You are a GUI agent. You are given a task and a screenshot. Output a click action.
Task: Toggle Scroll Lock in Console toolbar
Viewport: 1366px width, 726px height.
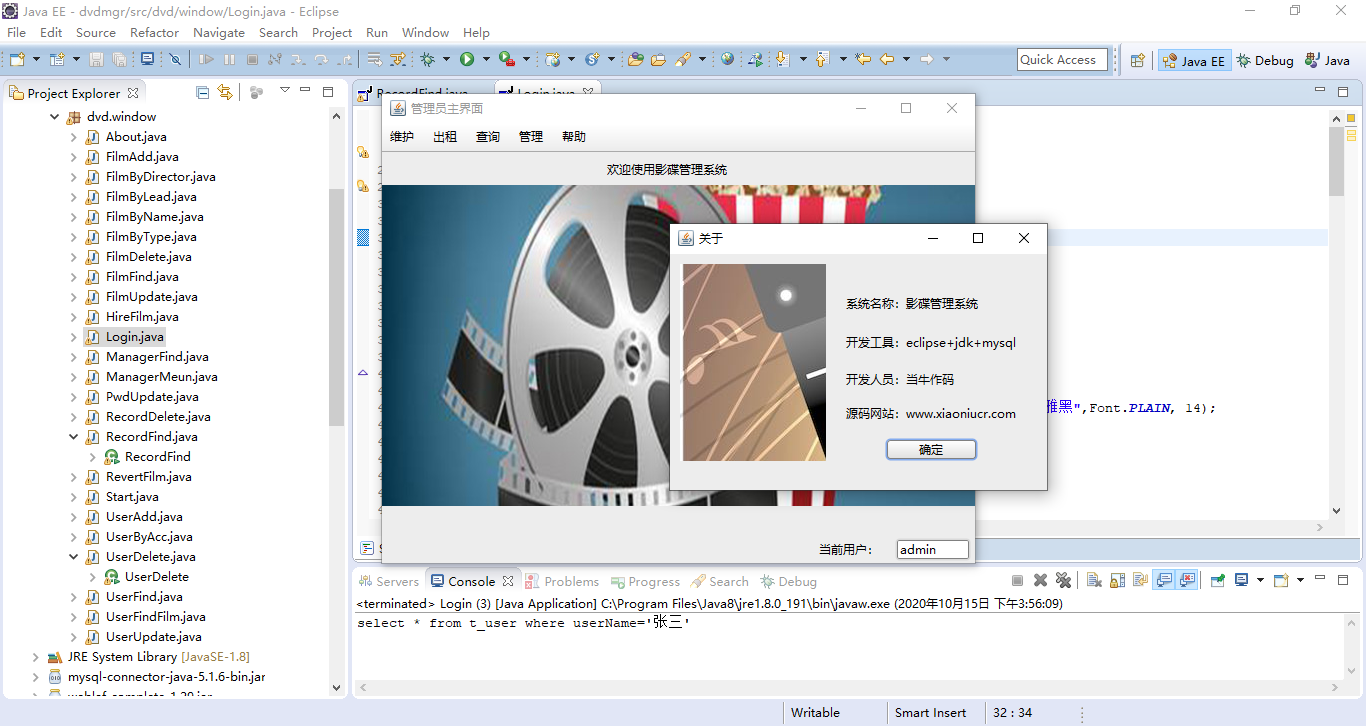1117,580
